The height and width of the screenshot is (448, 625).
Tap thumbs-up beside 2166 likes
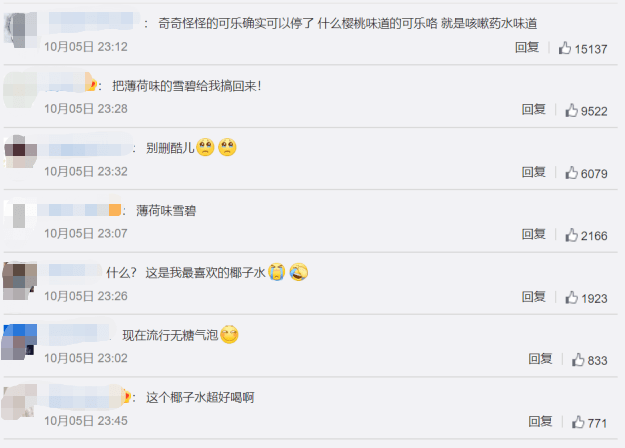(572, 235)
